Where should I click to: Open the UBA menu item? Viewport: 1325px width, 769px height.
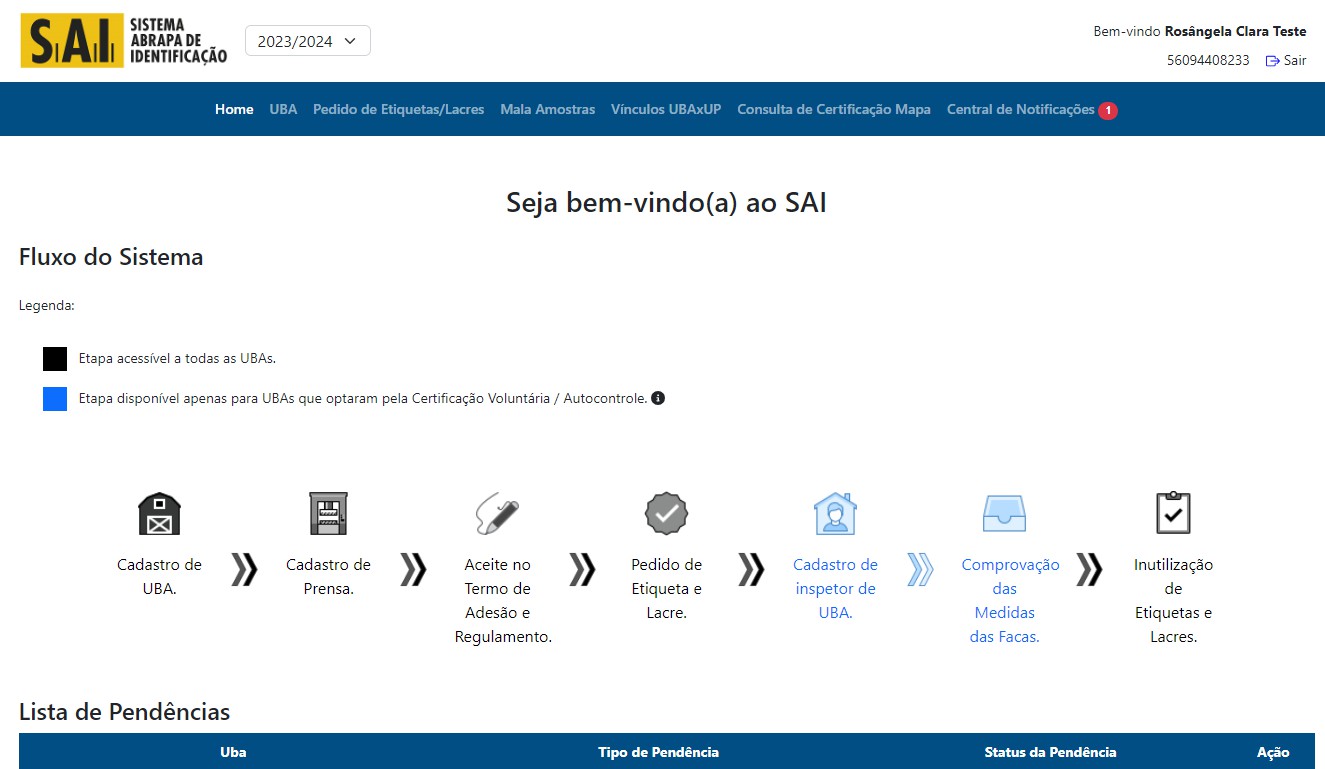coord(283,109)
